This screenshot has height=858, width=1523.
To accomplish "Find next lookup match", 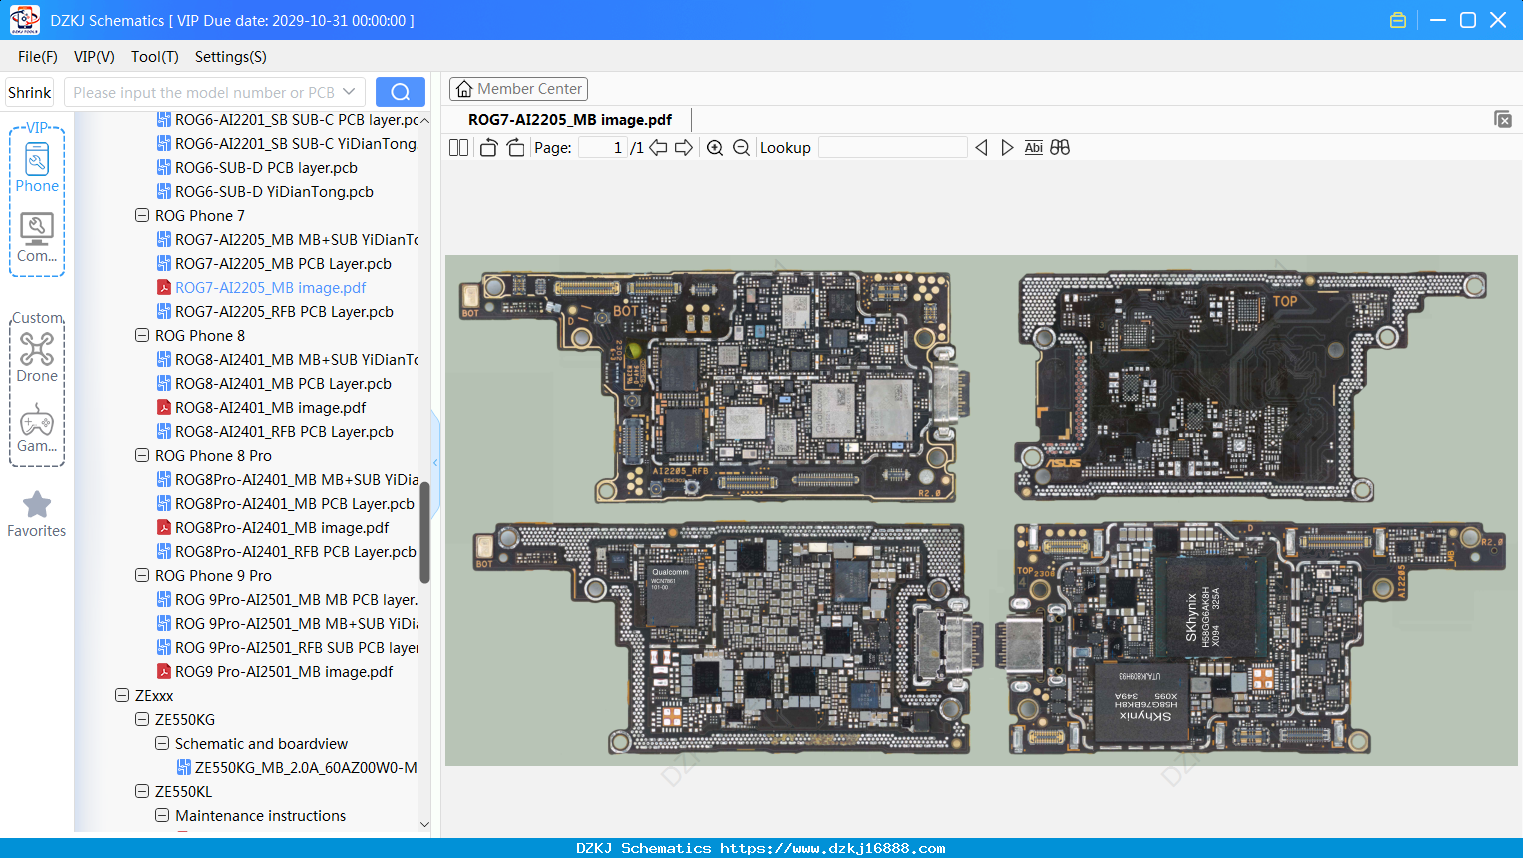I will coord(1007,148).
